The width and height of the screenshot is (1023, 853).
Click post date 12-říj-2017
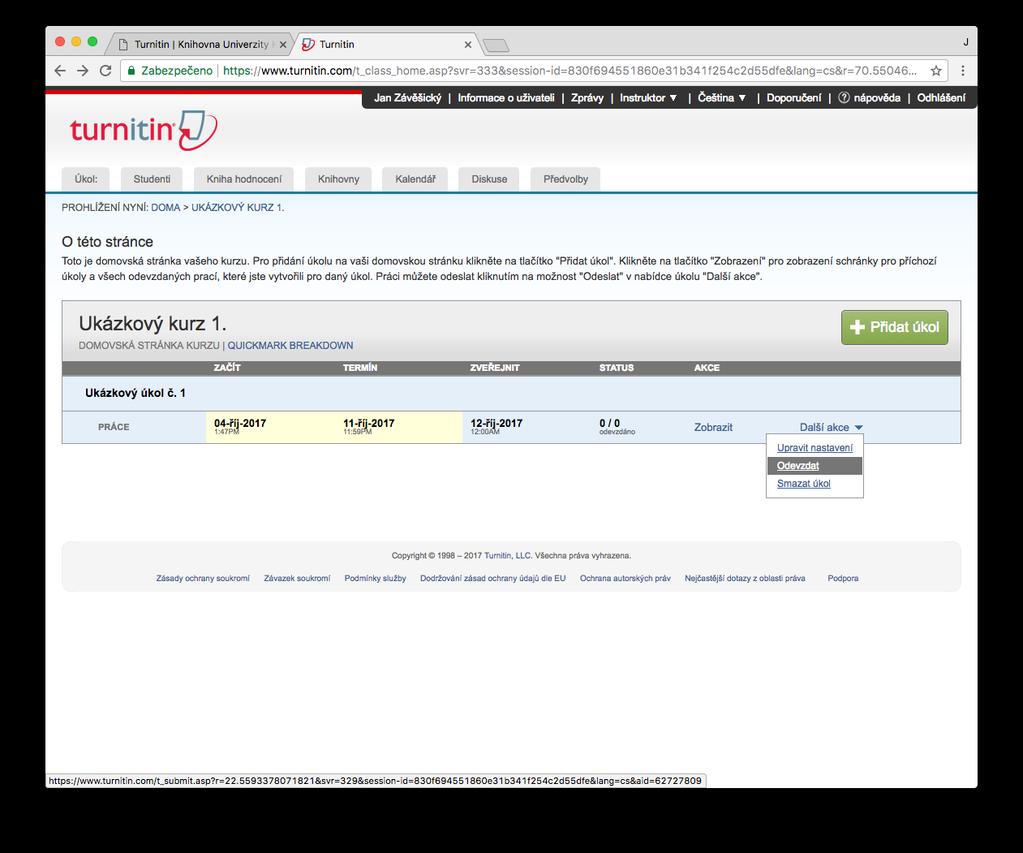click(x=496, y=423)
